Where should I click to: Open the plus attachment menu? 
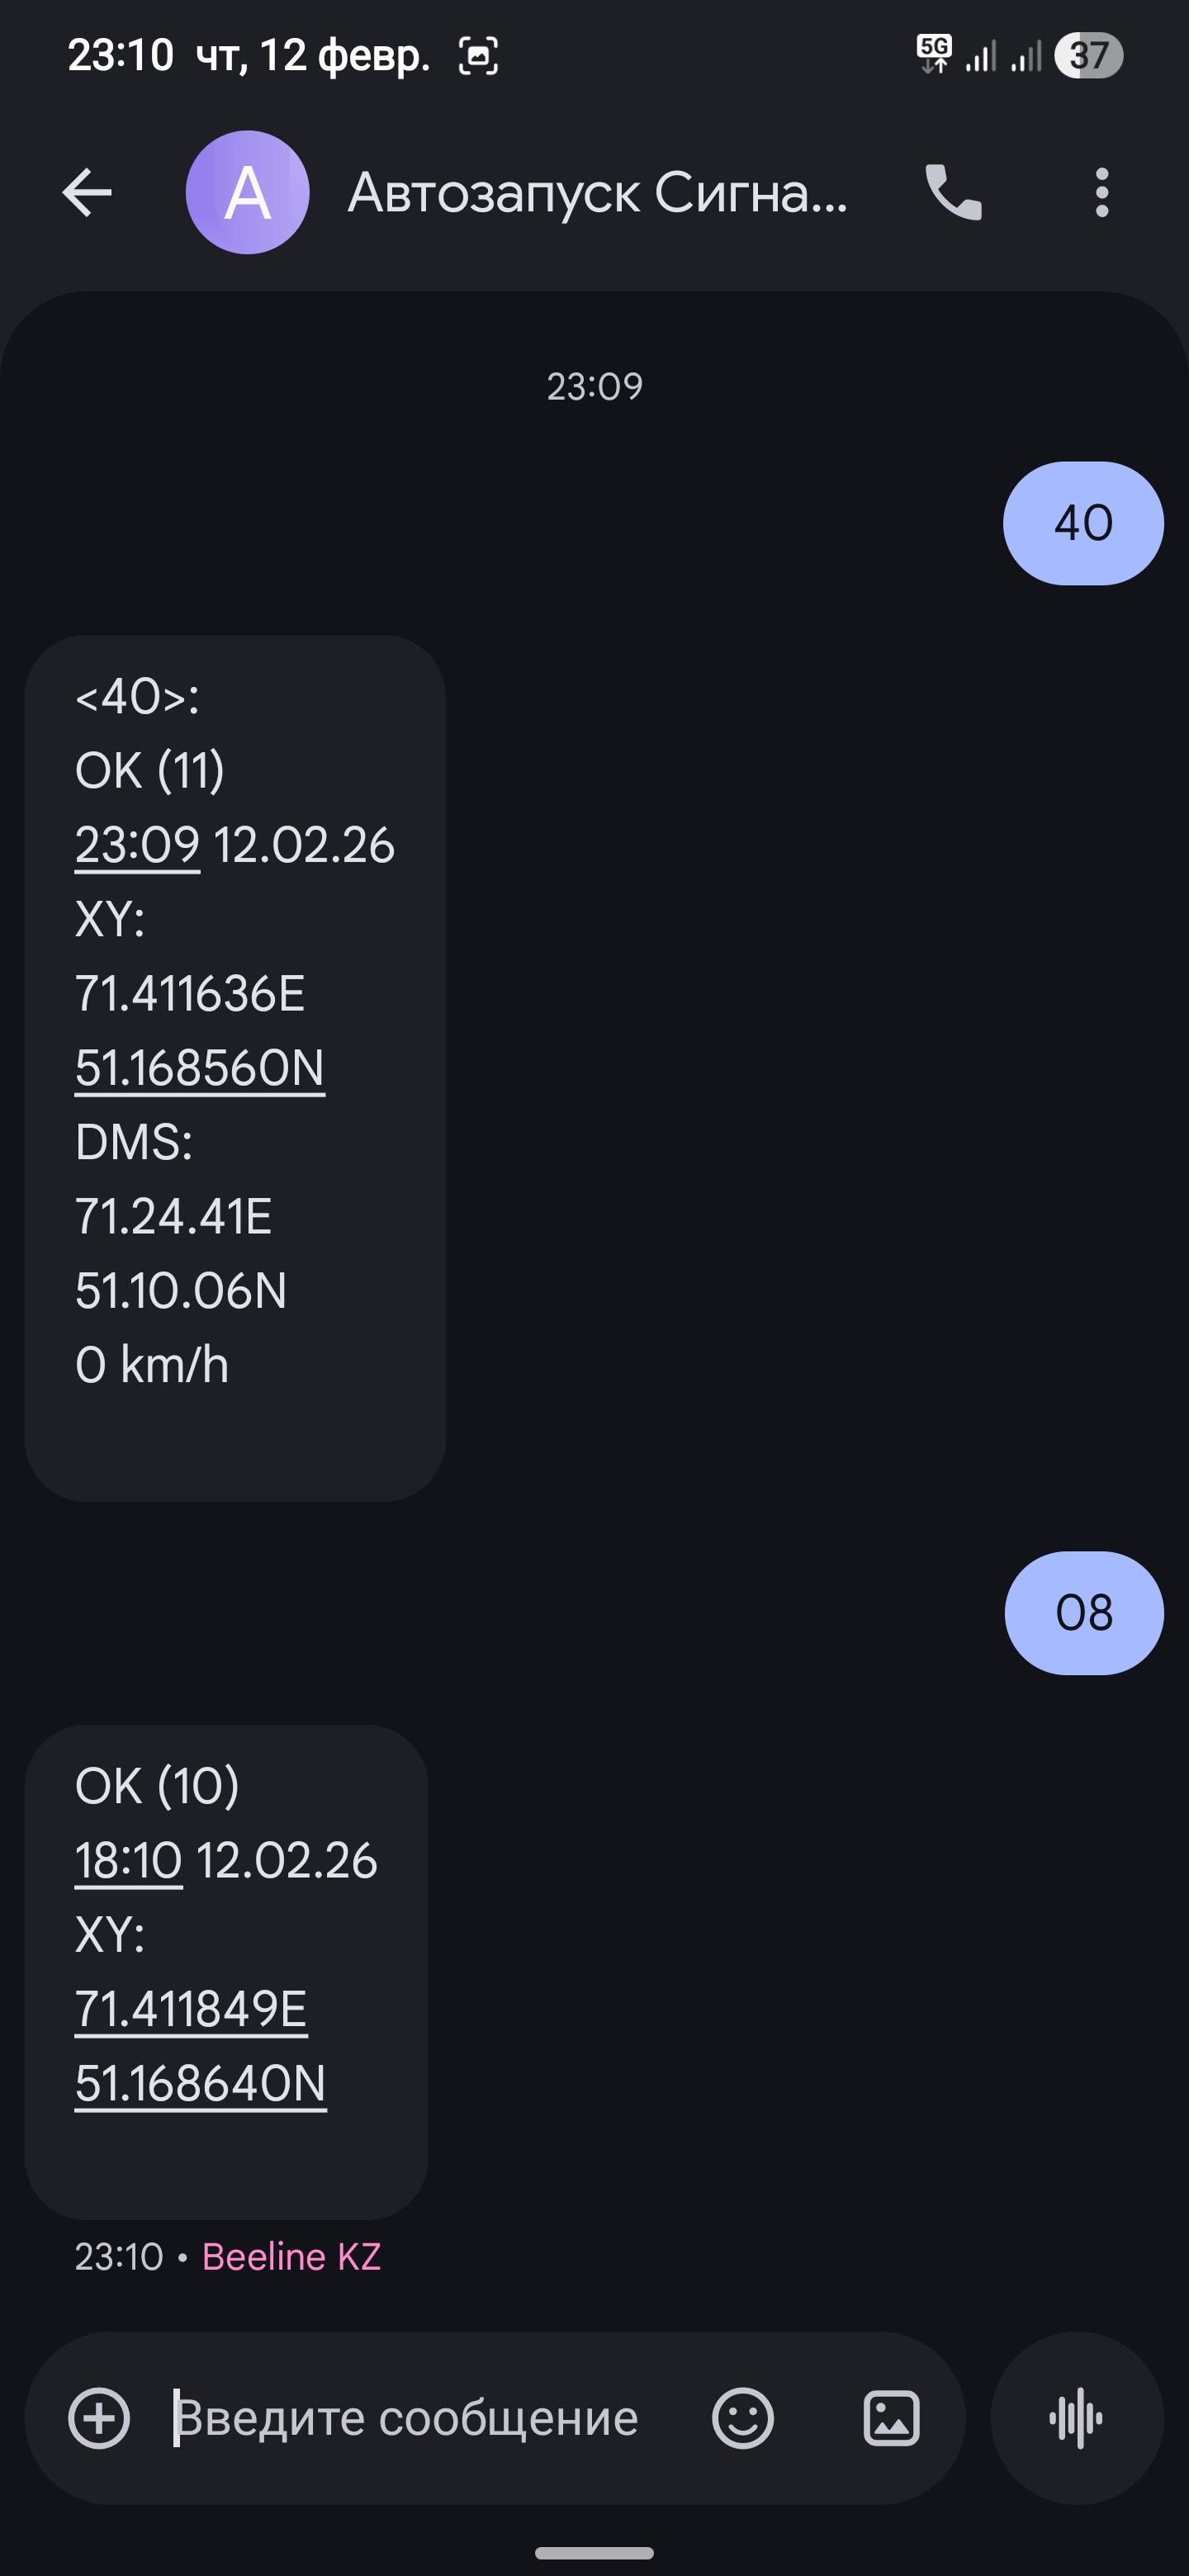click(x=99, y=2418)
